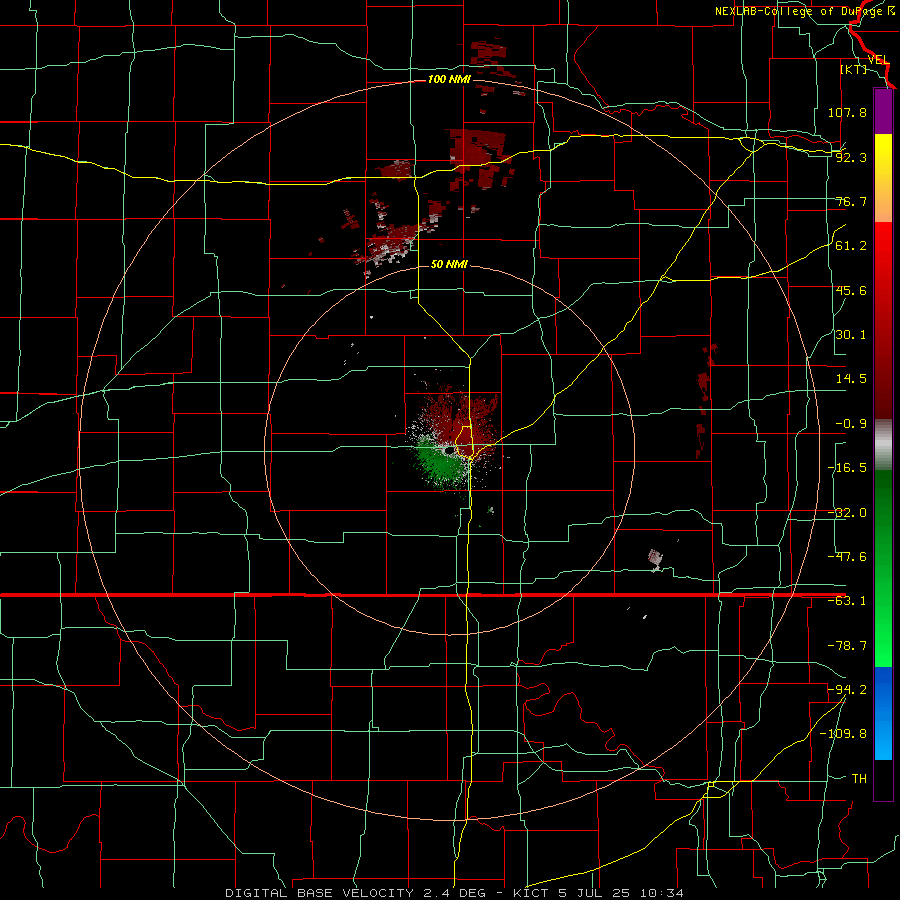This screenshot has height=900, width=900.
Task: Pick the purple segment of velocity color bar
Action: (883, 111)
